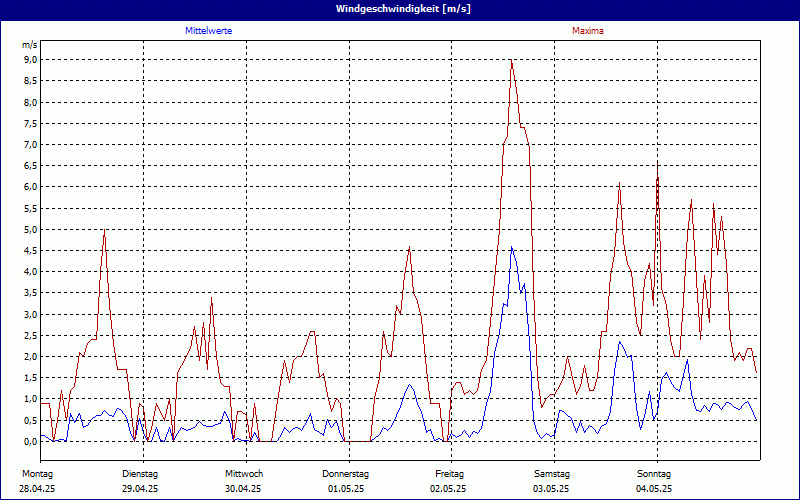Screen dimensions: 800x500
Task: Click the 4,0 y-axis value
Action: (30, 271)
